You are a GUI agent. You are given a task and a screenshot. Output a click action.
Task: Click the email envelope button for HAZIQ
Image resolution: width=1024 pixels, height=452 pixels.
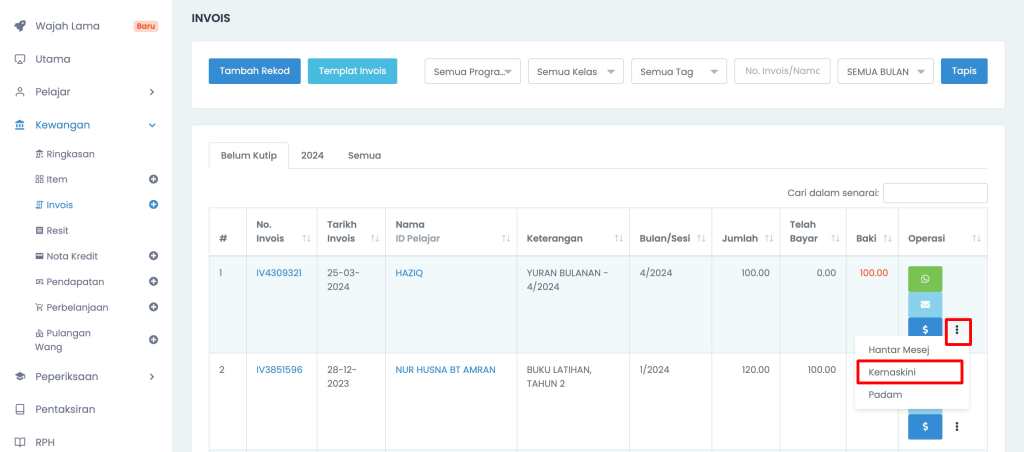925,304
